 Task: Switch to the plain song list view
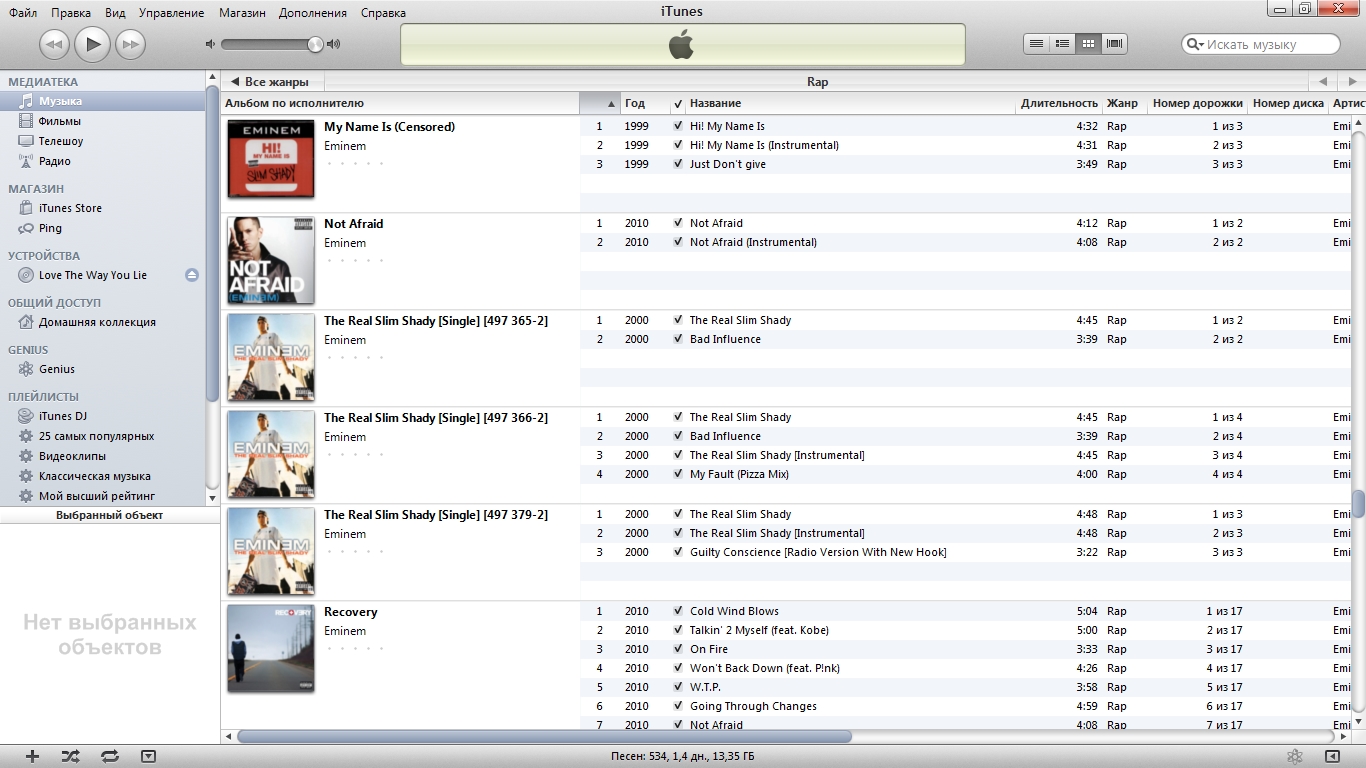(1036, 43)
